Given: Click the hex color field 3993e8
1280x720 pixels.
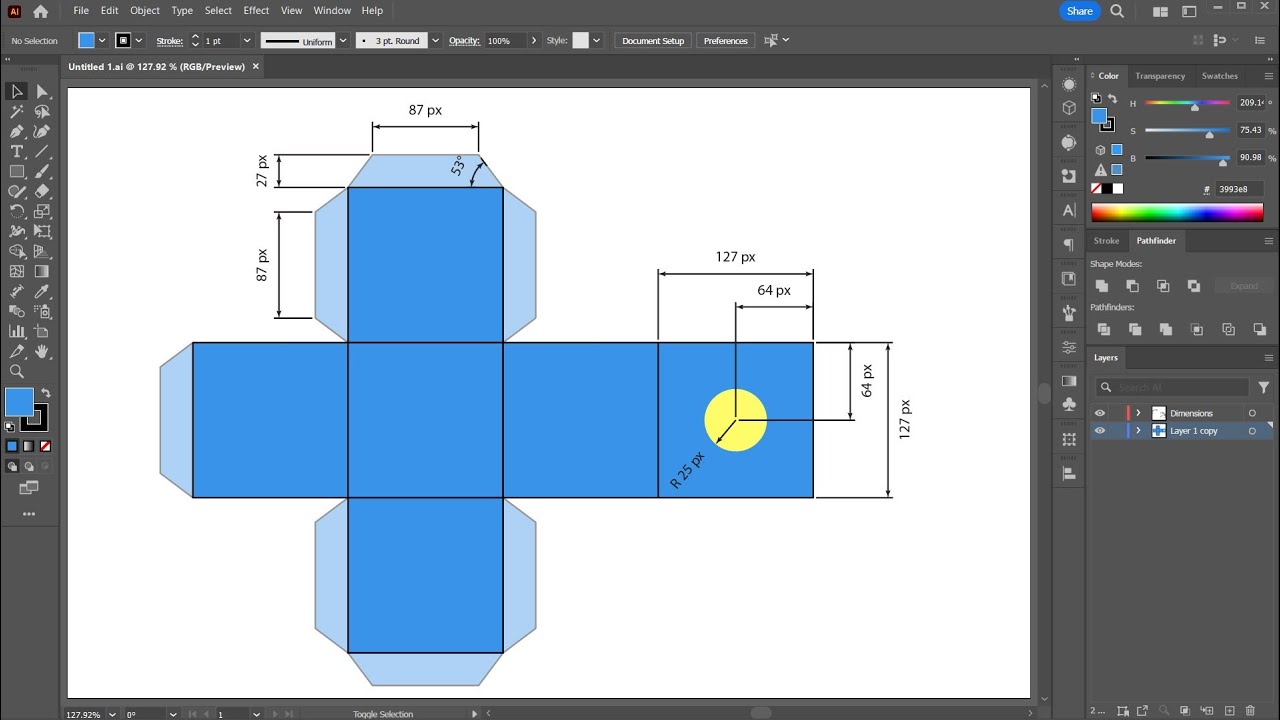Looking at the screenshot, I should [x=1240, y=189].
